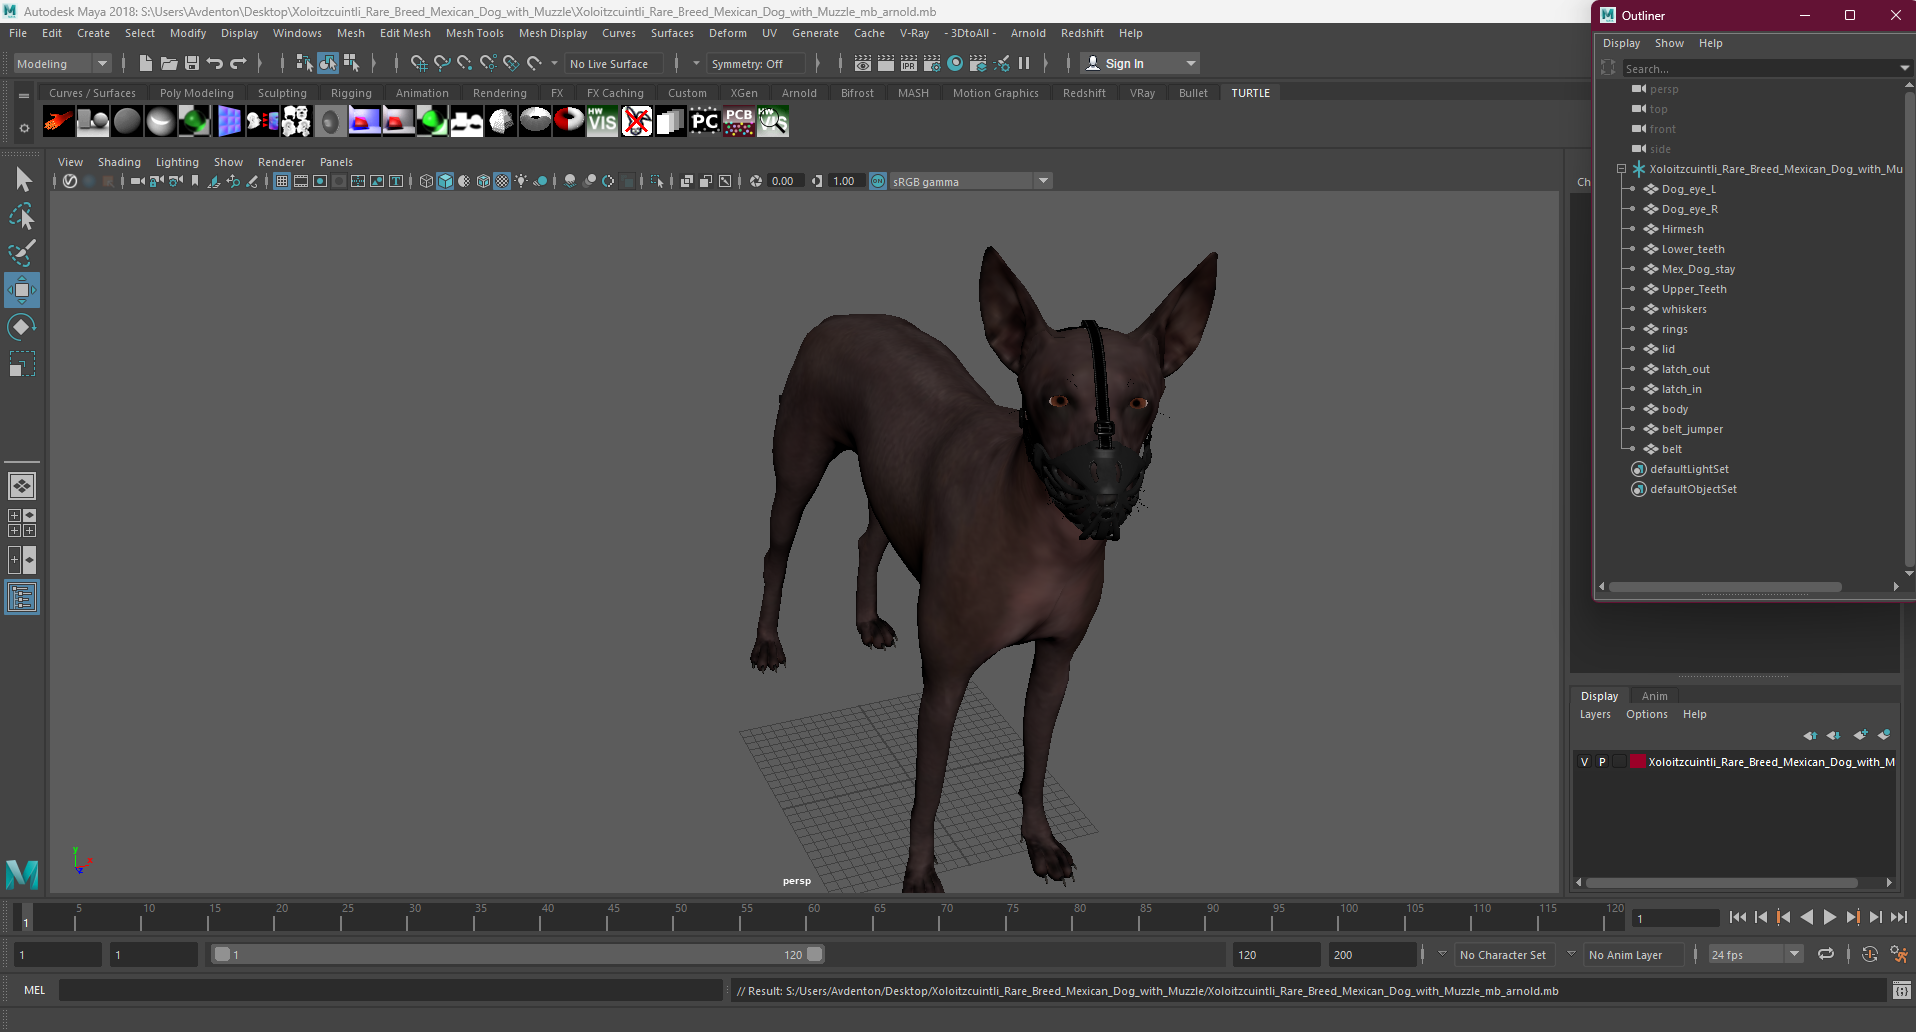Switch to the Anim layer tab
The width and height of the screenshot is (1916, 1032).
click(1654, 696)
